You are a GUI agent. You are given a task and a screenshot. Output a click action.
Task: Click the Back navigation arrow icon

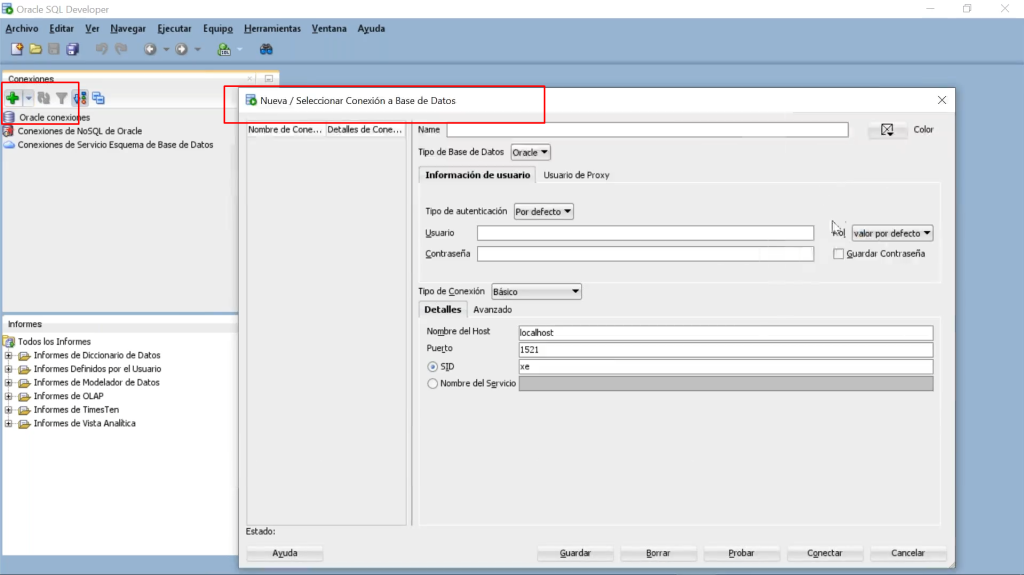click(x=150, y=49)
